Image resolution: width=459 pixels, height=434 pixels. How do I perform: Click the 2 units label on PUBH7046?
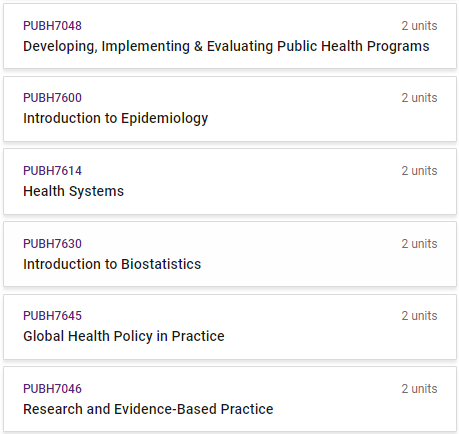click(x=419, y=389)
